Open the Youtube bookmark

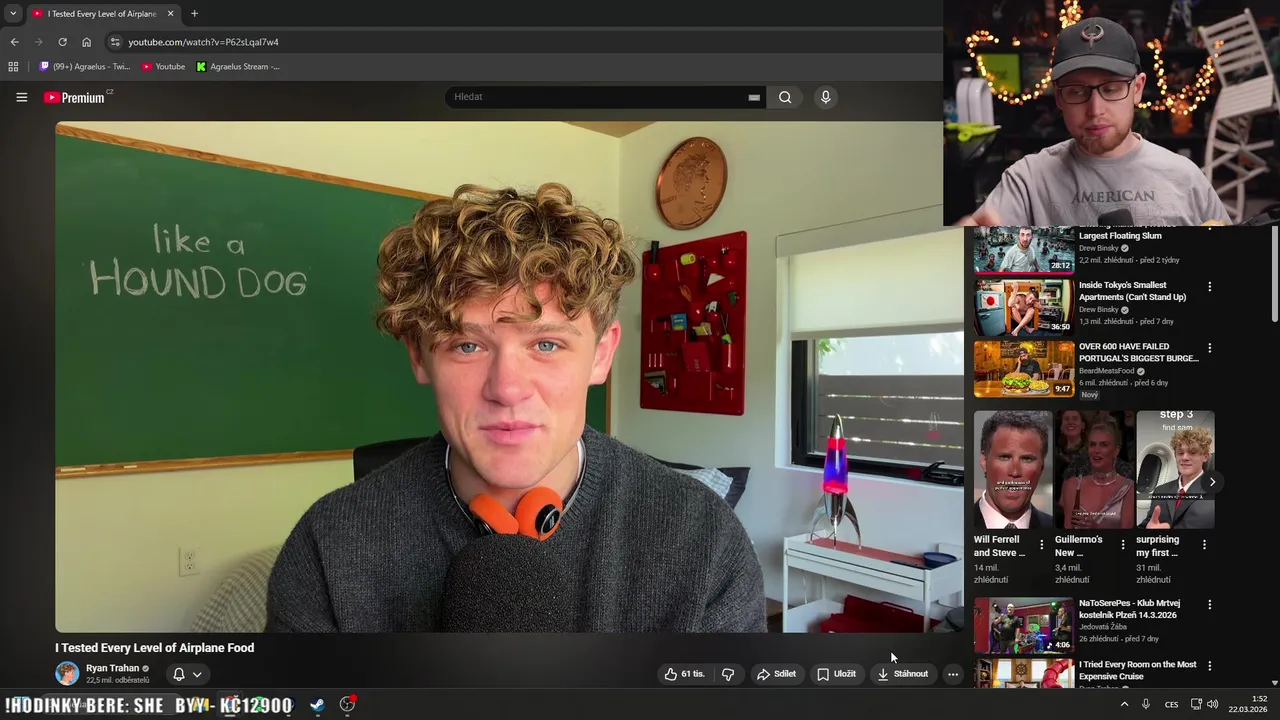[163, 67]
